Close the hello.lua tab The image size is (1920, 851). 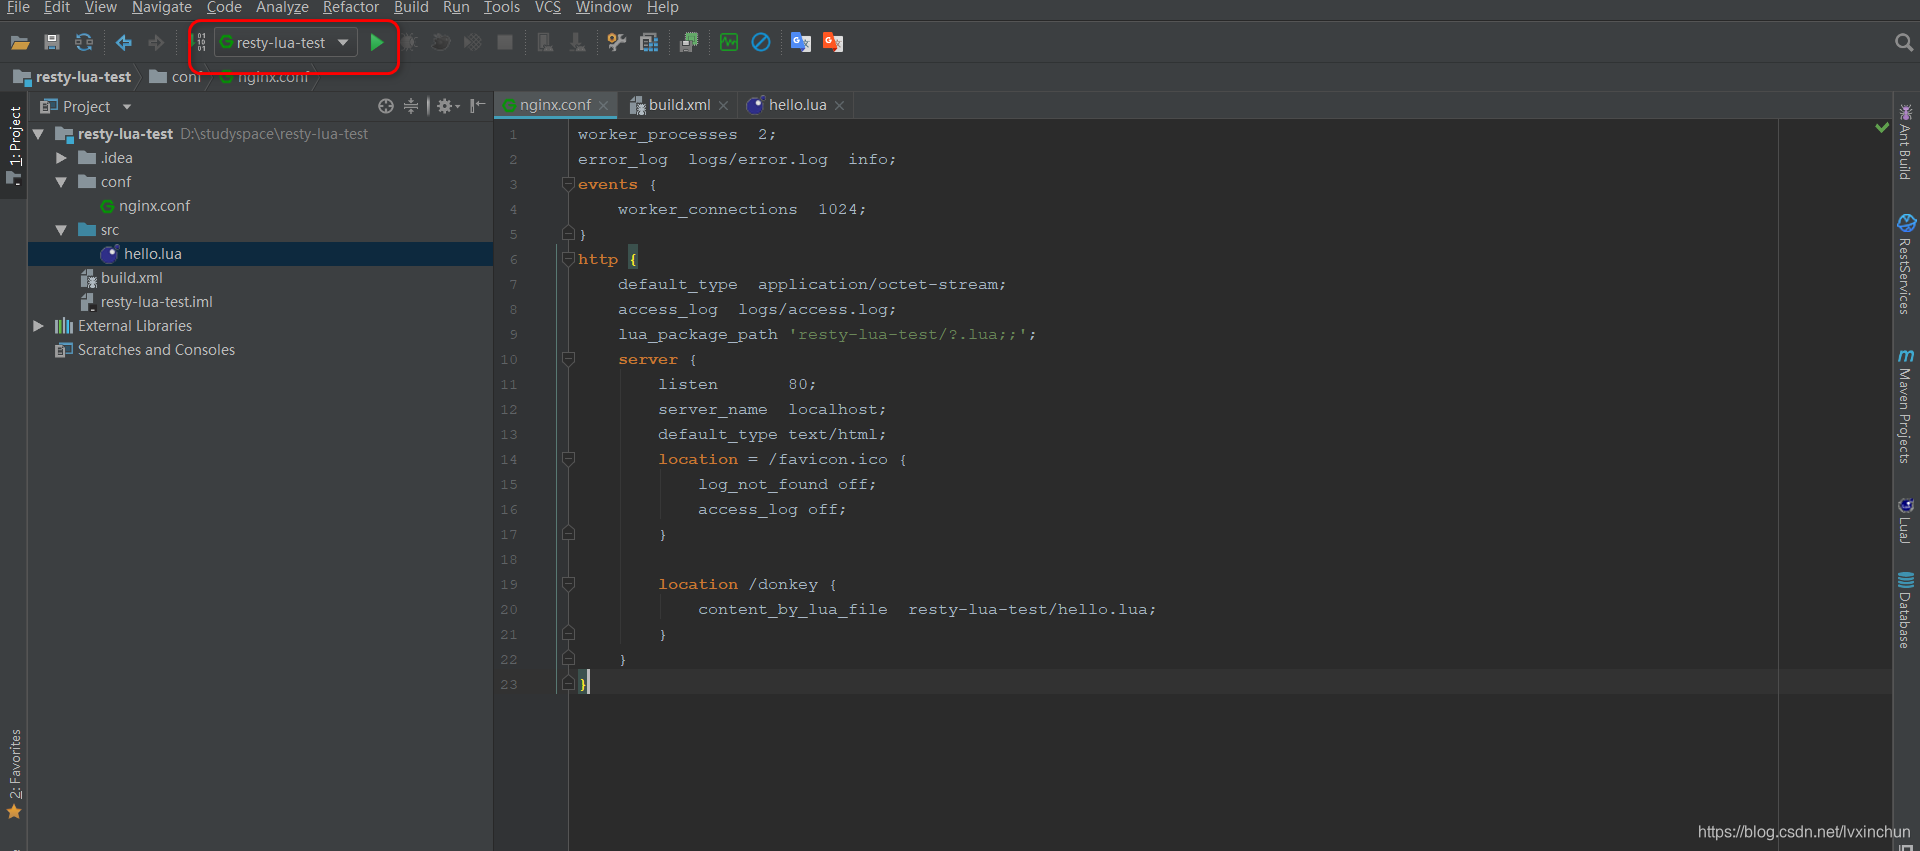click(x=840, y=106)
